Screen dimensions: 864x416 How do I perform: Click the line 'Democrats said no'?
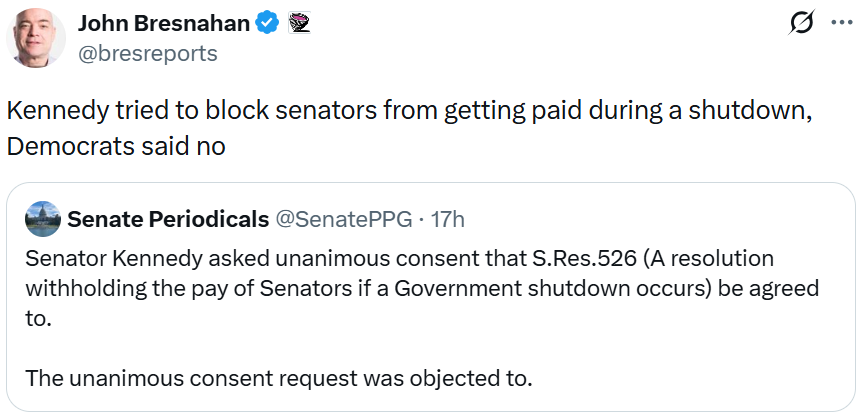[x=117, y=145]
